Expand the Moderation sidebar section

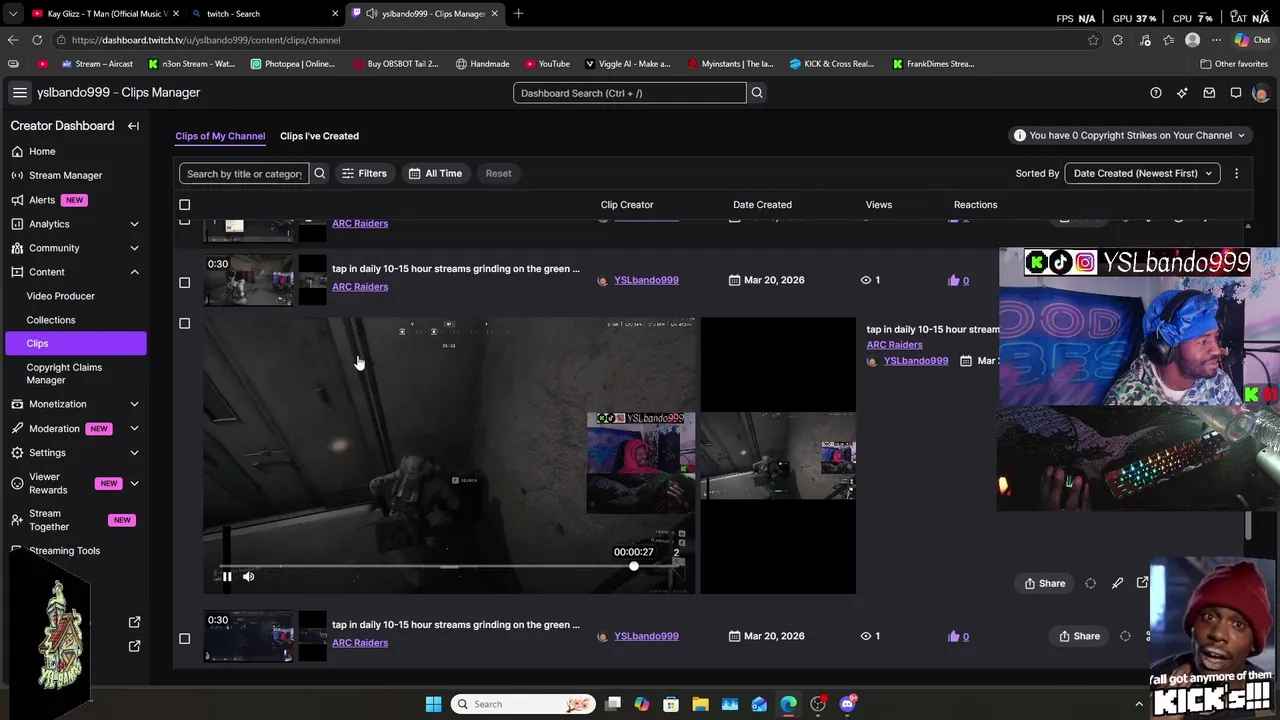134,428
